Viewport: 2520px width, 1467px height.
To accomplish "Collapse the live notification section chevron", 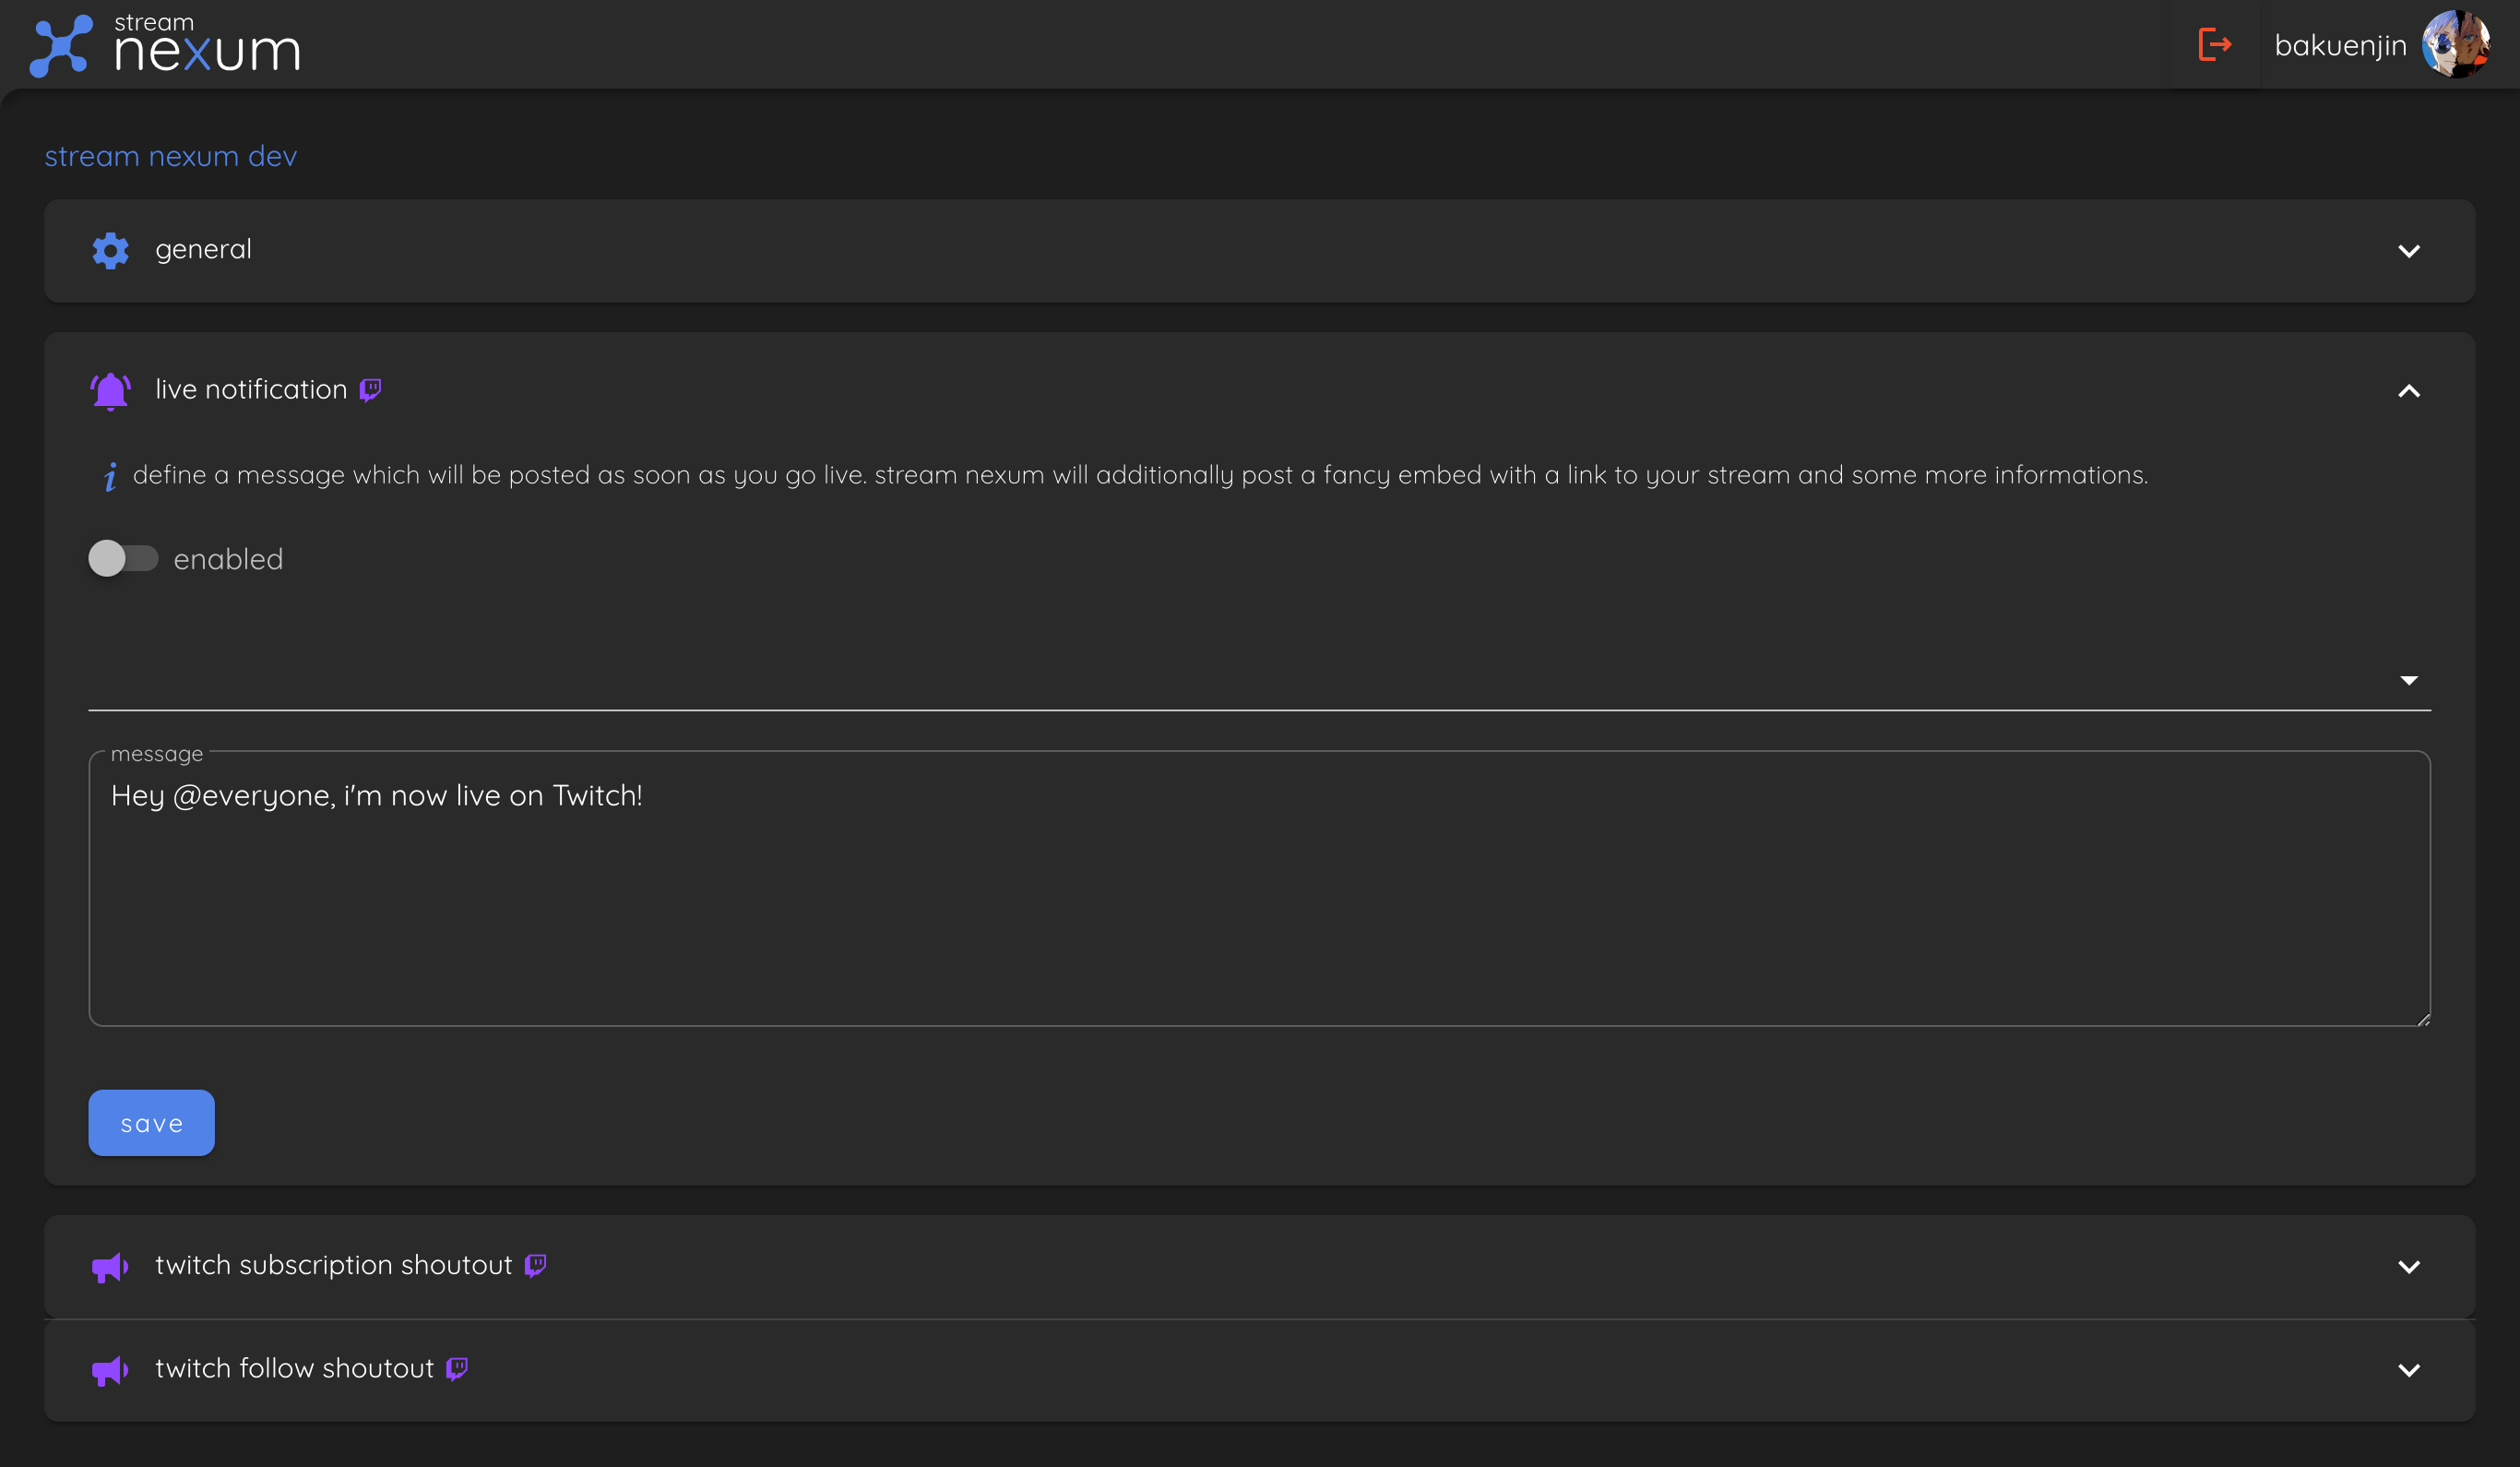I will (2408, 391).
